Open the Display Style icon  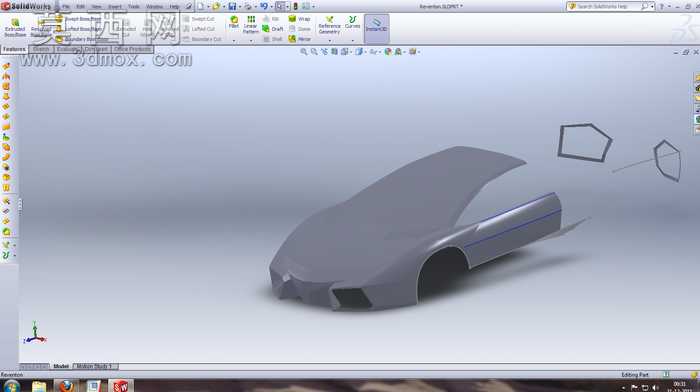[x=358, y=52]
